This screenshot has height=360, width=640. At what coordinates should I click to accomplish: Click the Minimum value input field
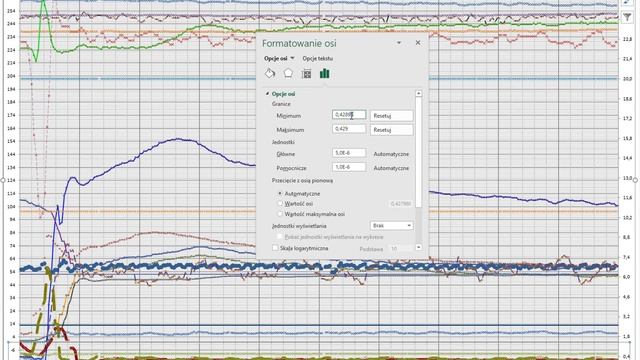pos(349,115)
